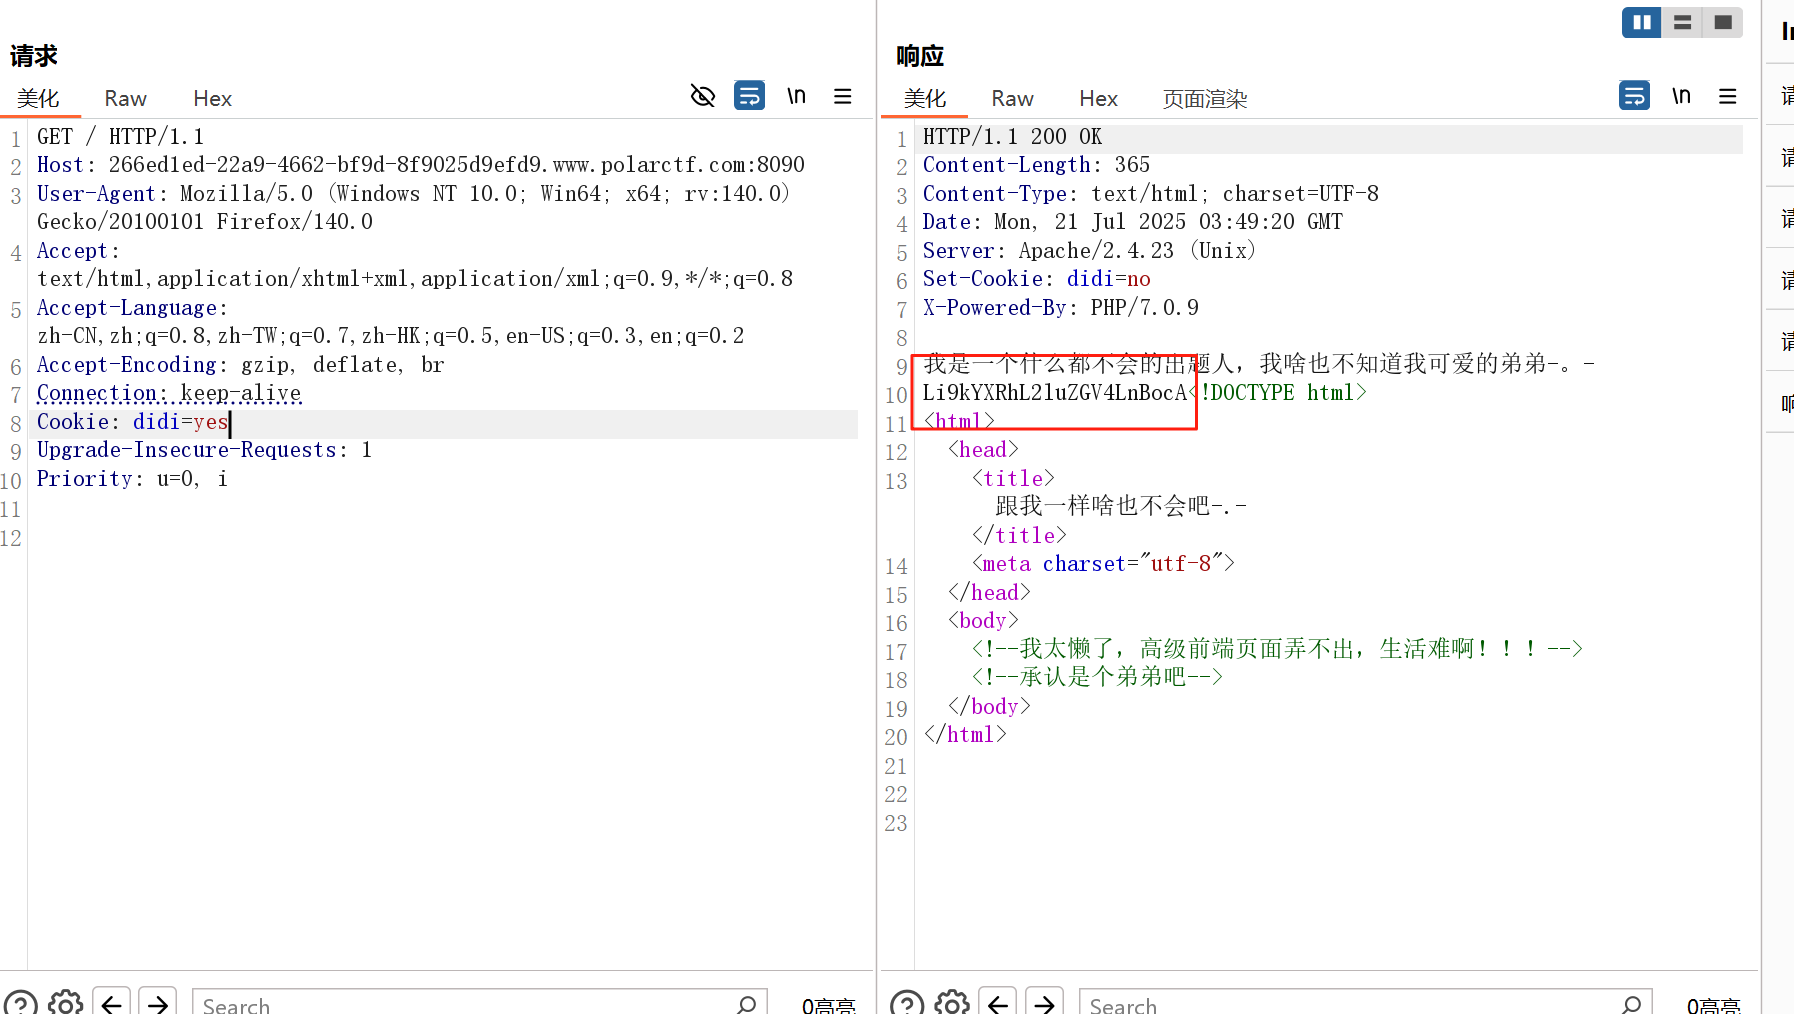Focus the response pane Search field
The width and height of the screenshot is (1794, 1014).
pos(1365,1003)
